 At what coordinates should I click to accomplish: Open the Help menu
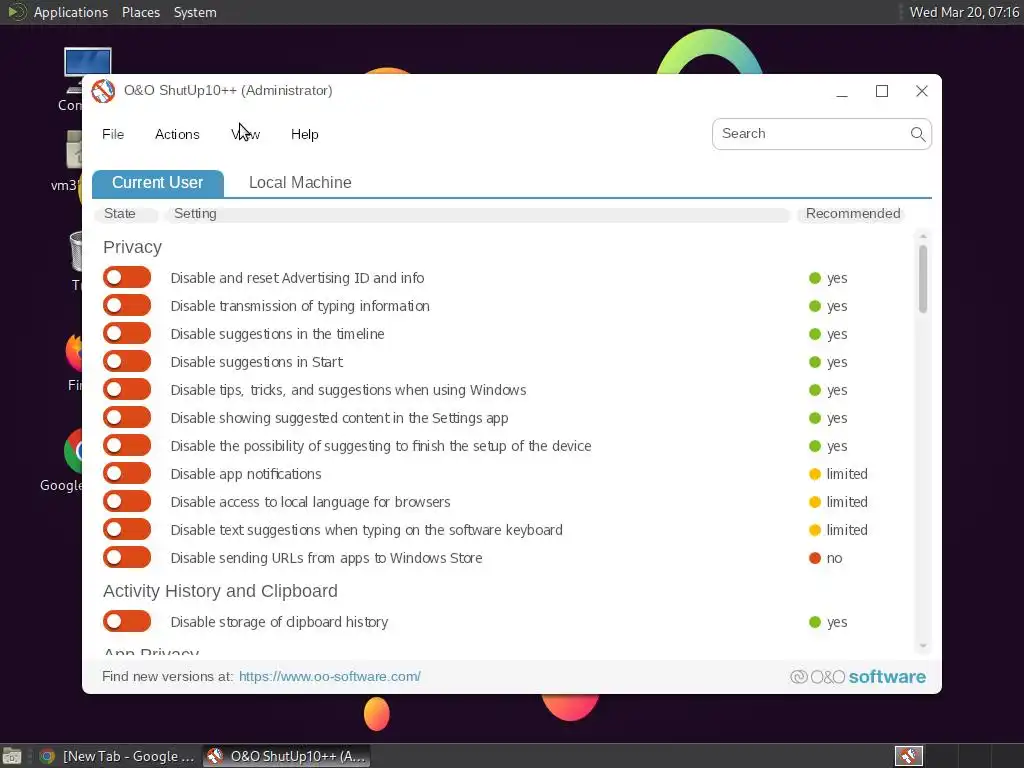[x=304, y=135]
